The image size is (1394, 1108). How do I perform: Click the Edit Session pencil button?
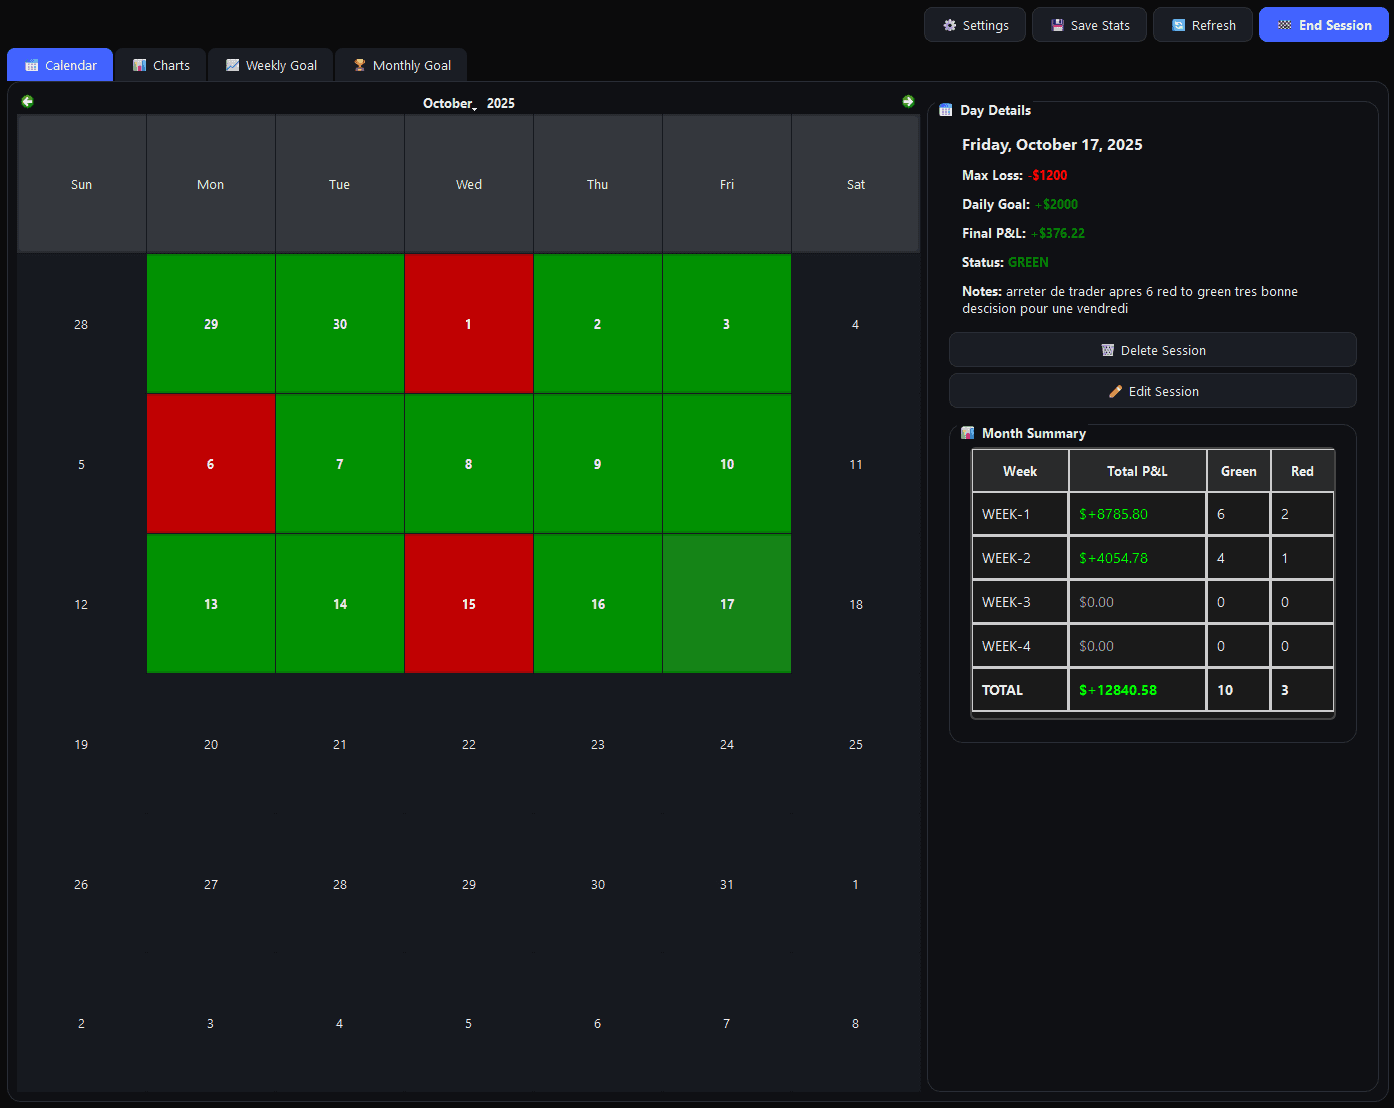point(1152,392)
